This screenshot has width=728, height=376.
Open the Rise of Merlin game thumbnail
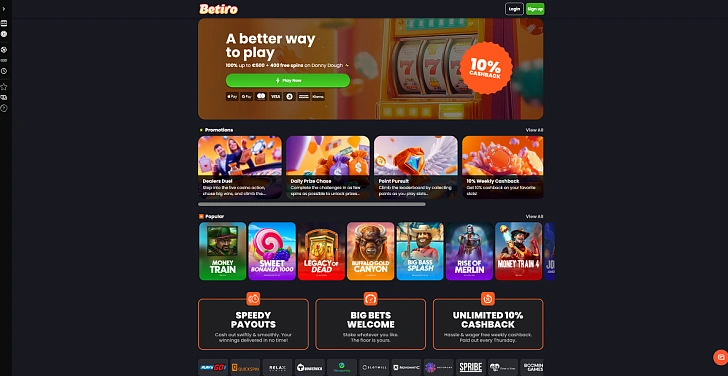tap(469, 251)
